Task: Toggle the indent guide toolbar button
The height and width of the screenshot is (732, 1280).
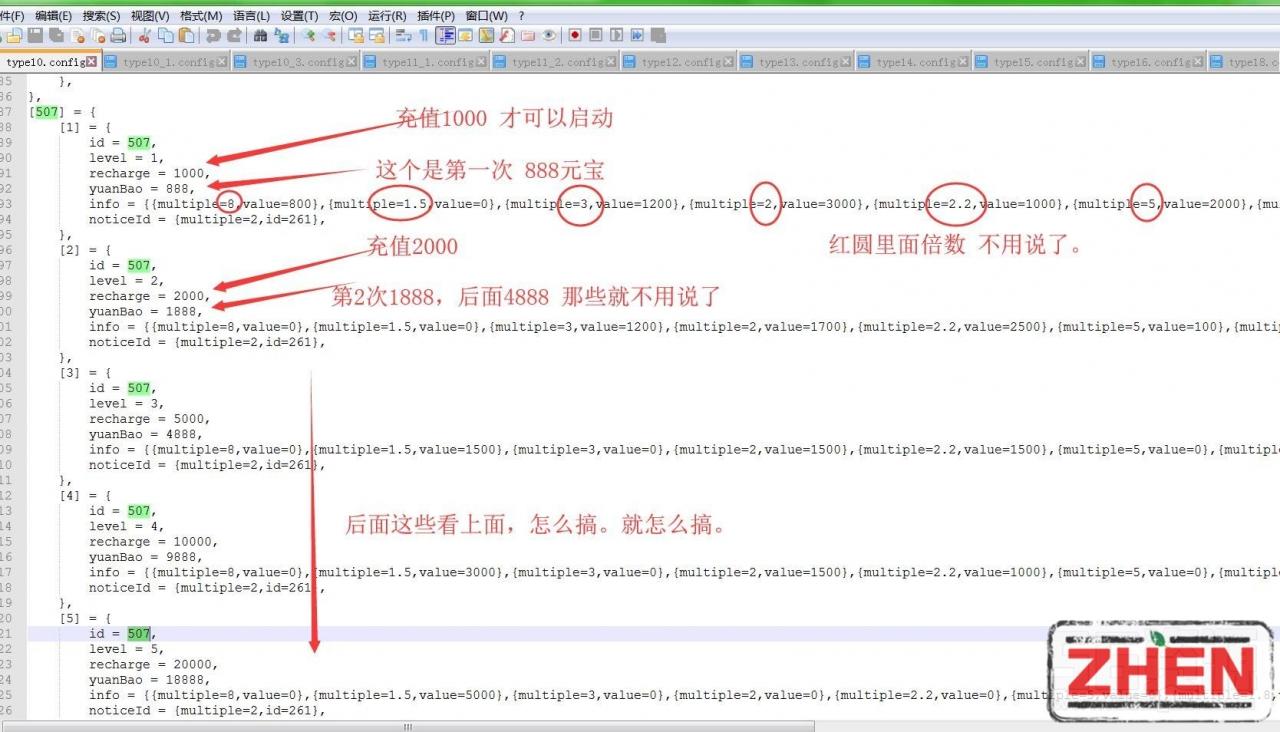Action: click(x=445, y=35)
